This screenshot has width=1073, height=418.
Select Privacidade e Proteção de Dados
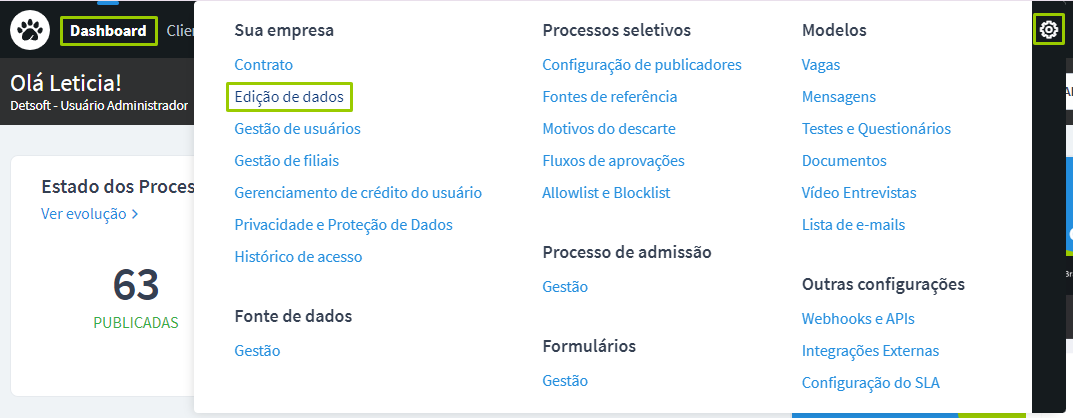(x=343, y=225)
